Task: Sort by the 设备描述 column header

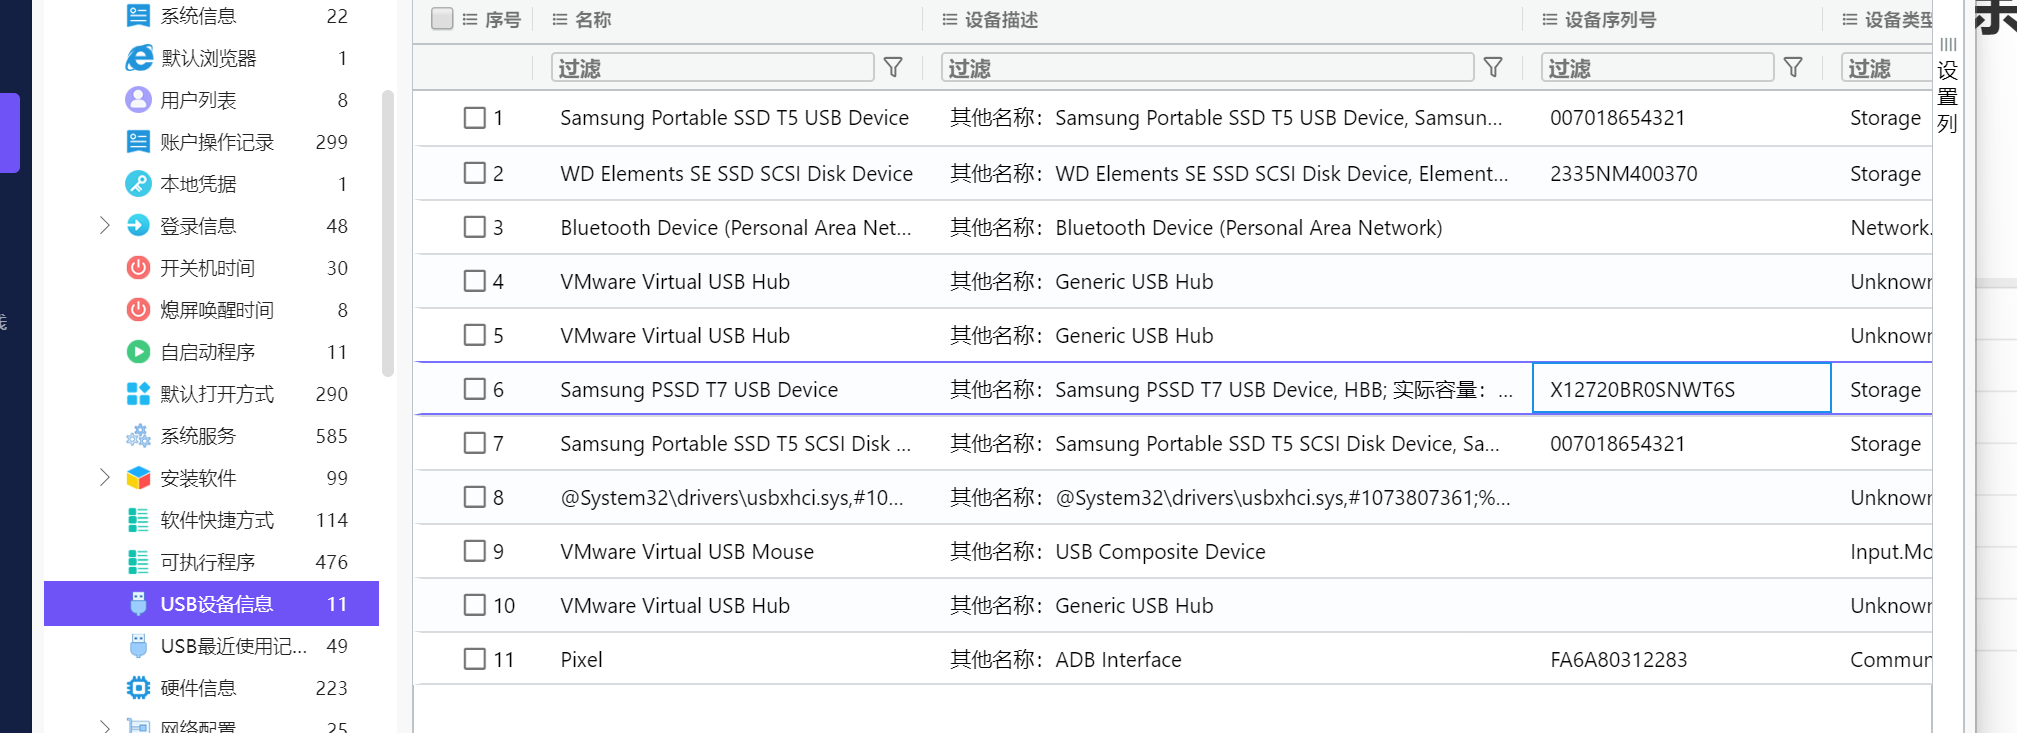Action: click(x=1000, y=20)
